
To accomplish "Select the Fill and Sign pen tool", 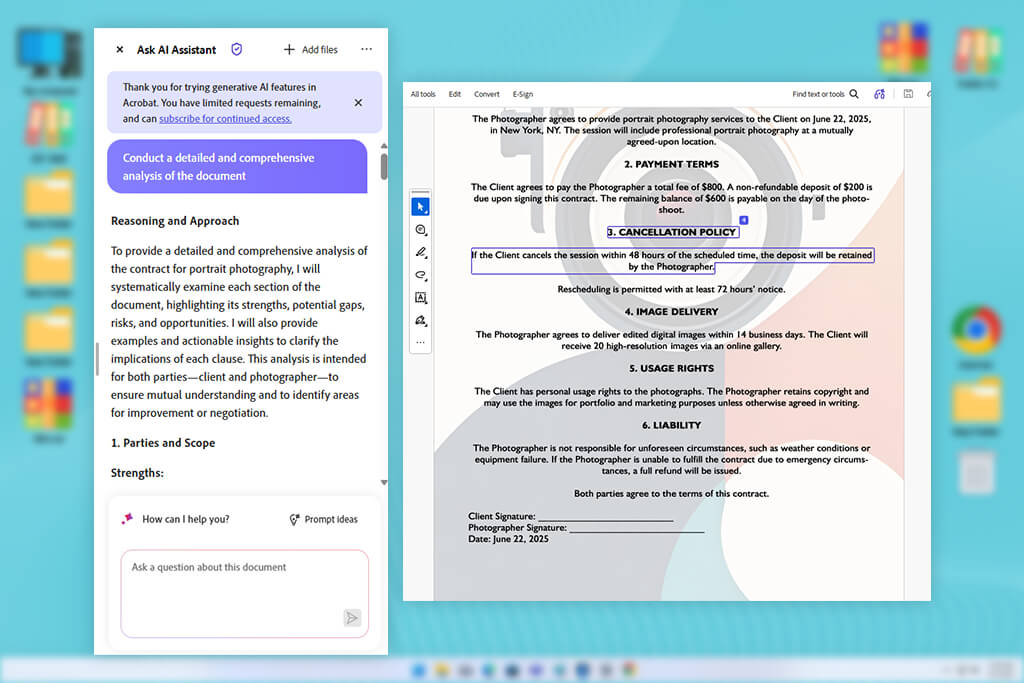I will pos(421,320).
